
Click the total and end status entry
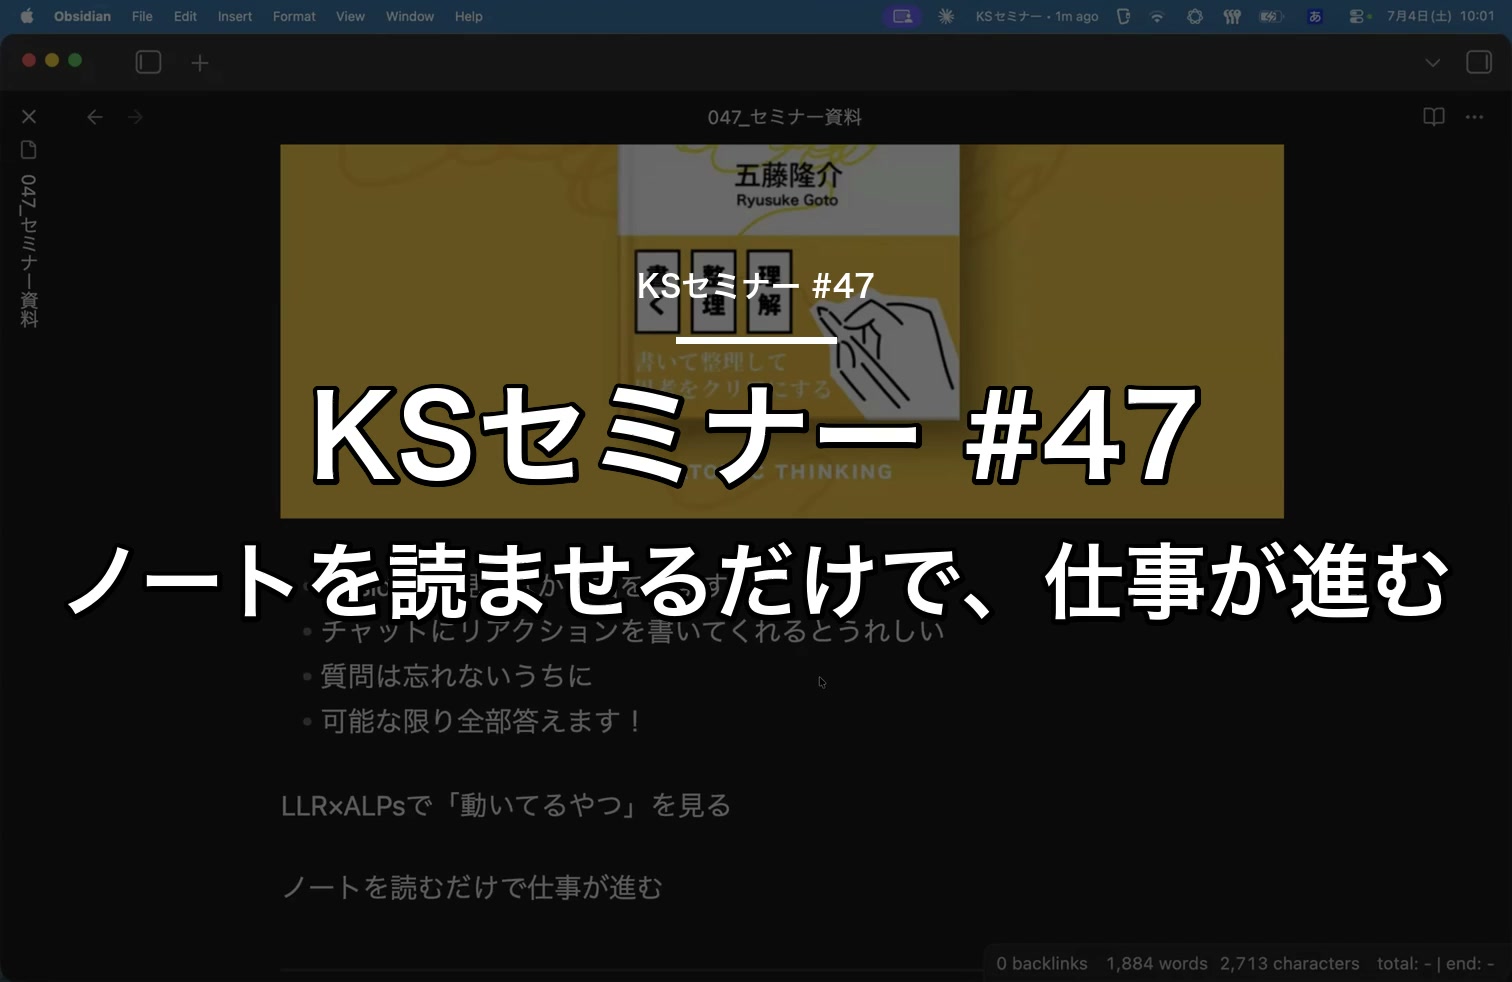[1435, 964]
